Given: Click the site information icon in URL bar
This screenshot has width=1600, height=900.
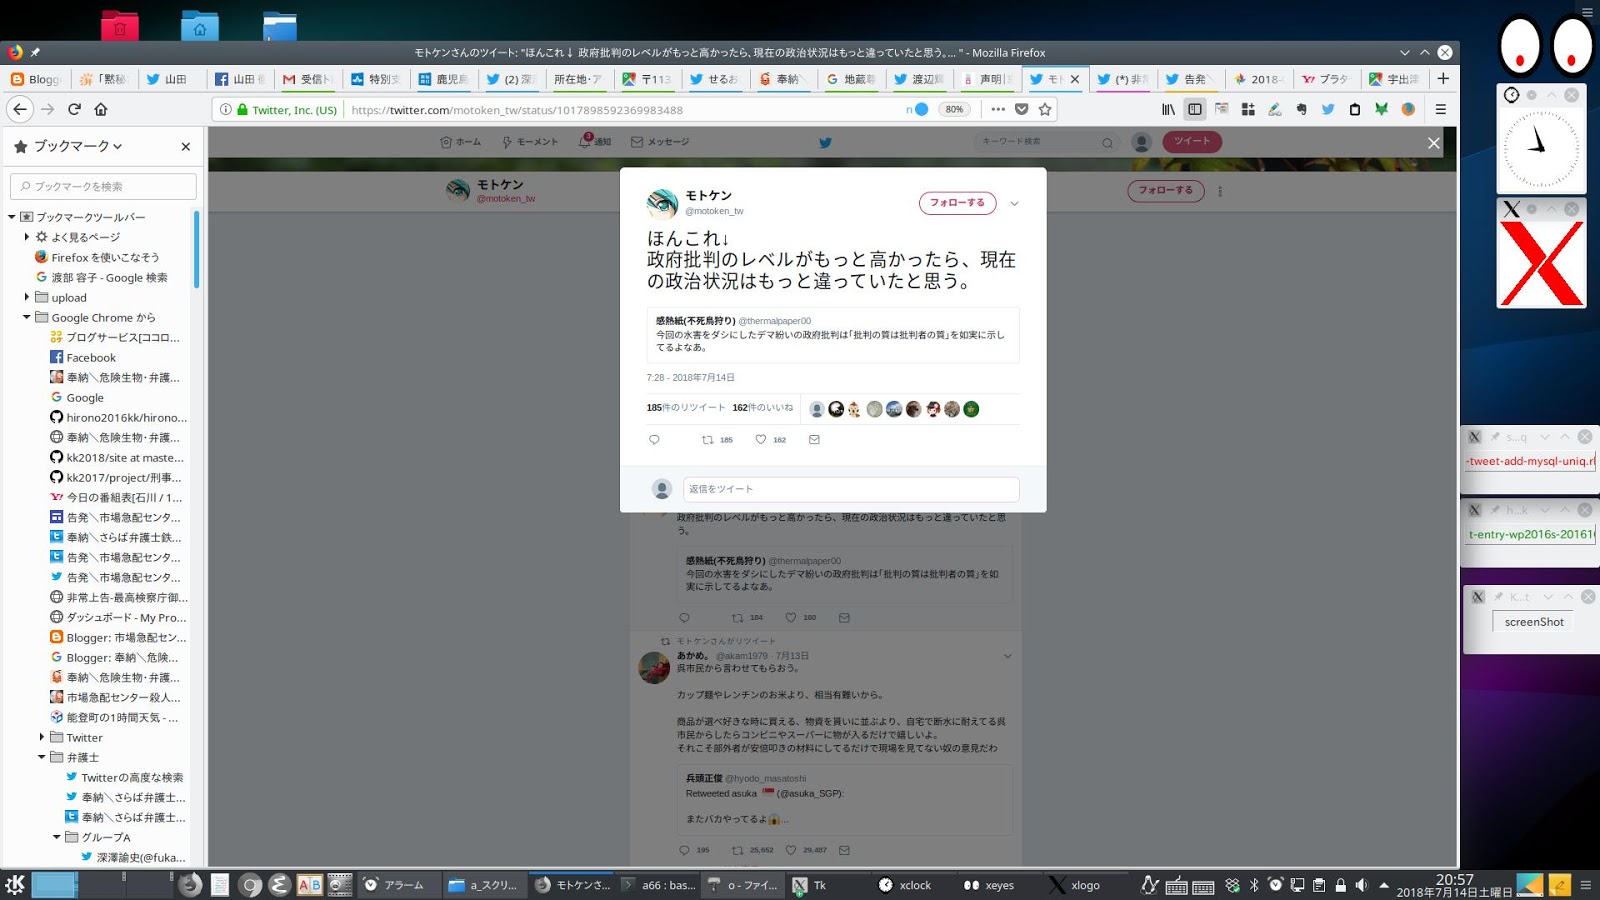Looking at the screenshot, I should (226, 109).
